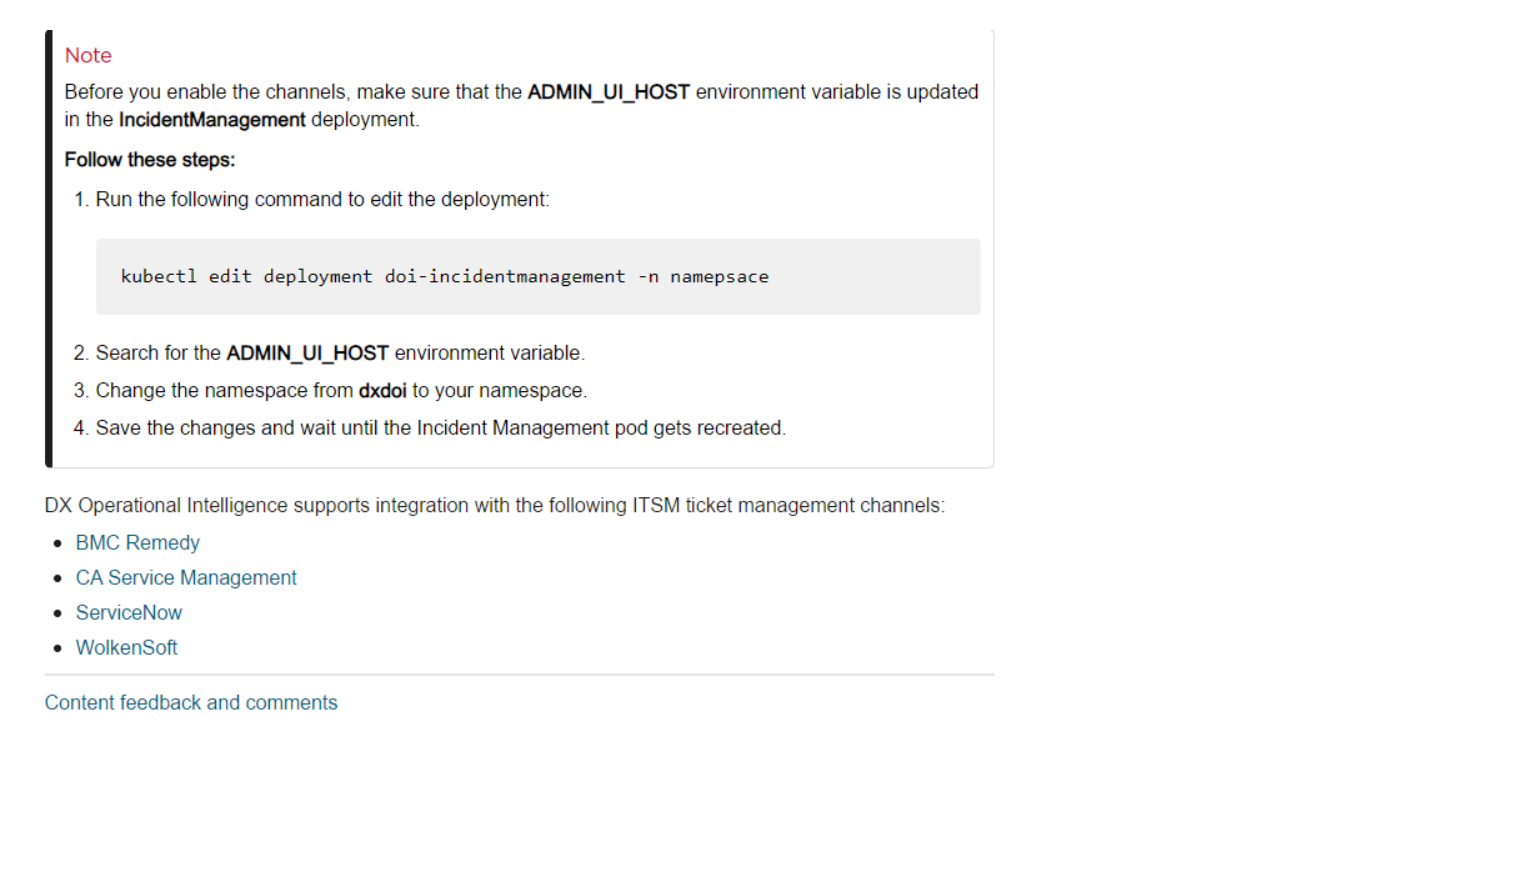Click doi-incidentmanagement in the command
The image size is (1530, 869).
click(504, 277)
